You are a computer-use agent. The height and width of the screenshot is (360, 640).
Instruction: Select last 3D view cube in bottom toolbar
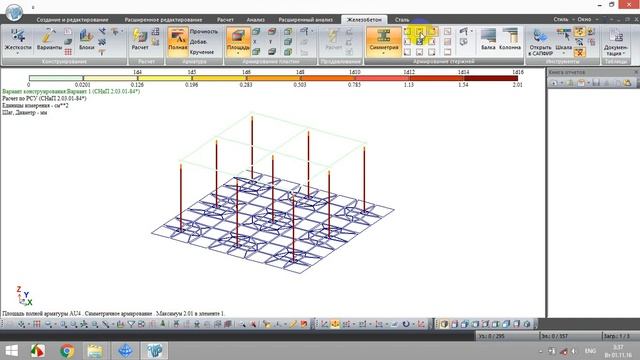[527, 324]
